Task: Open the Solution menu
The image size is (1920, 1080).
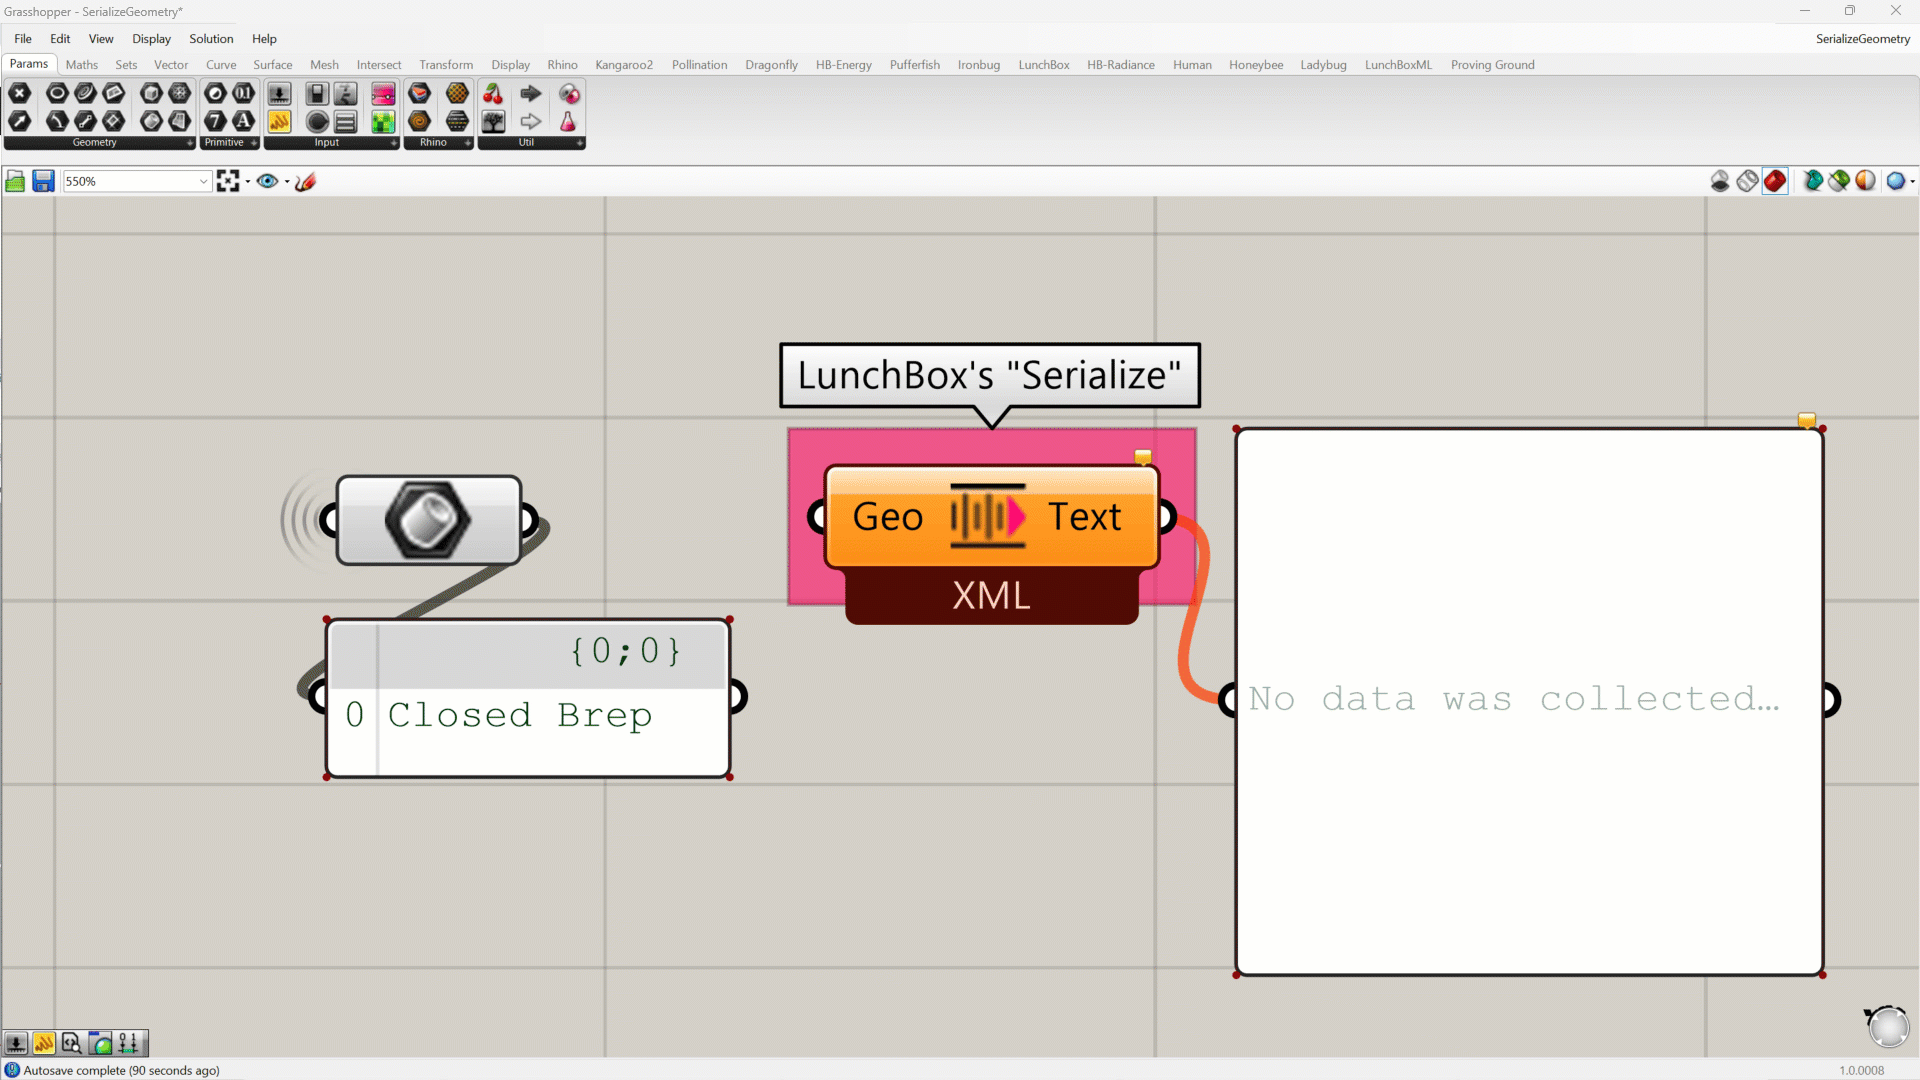Action: 211,39
